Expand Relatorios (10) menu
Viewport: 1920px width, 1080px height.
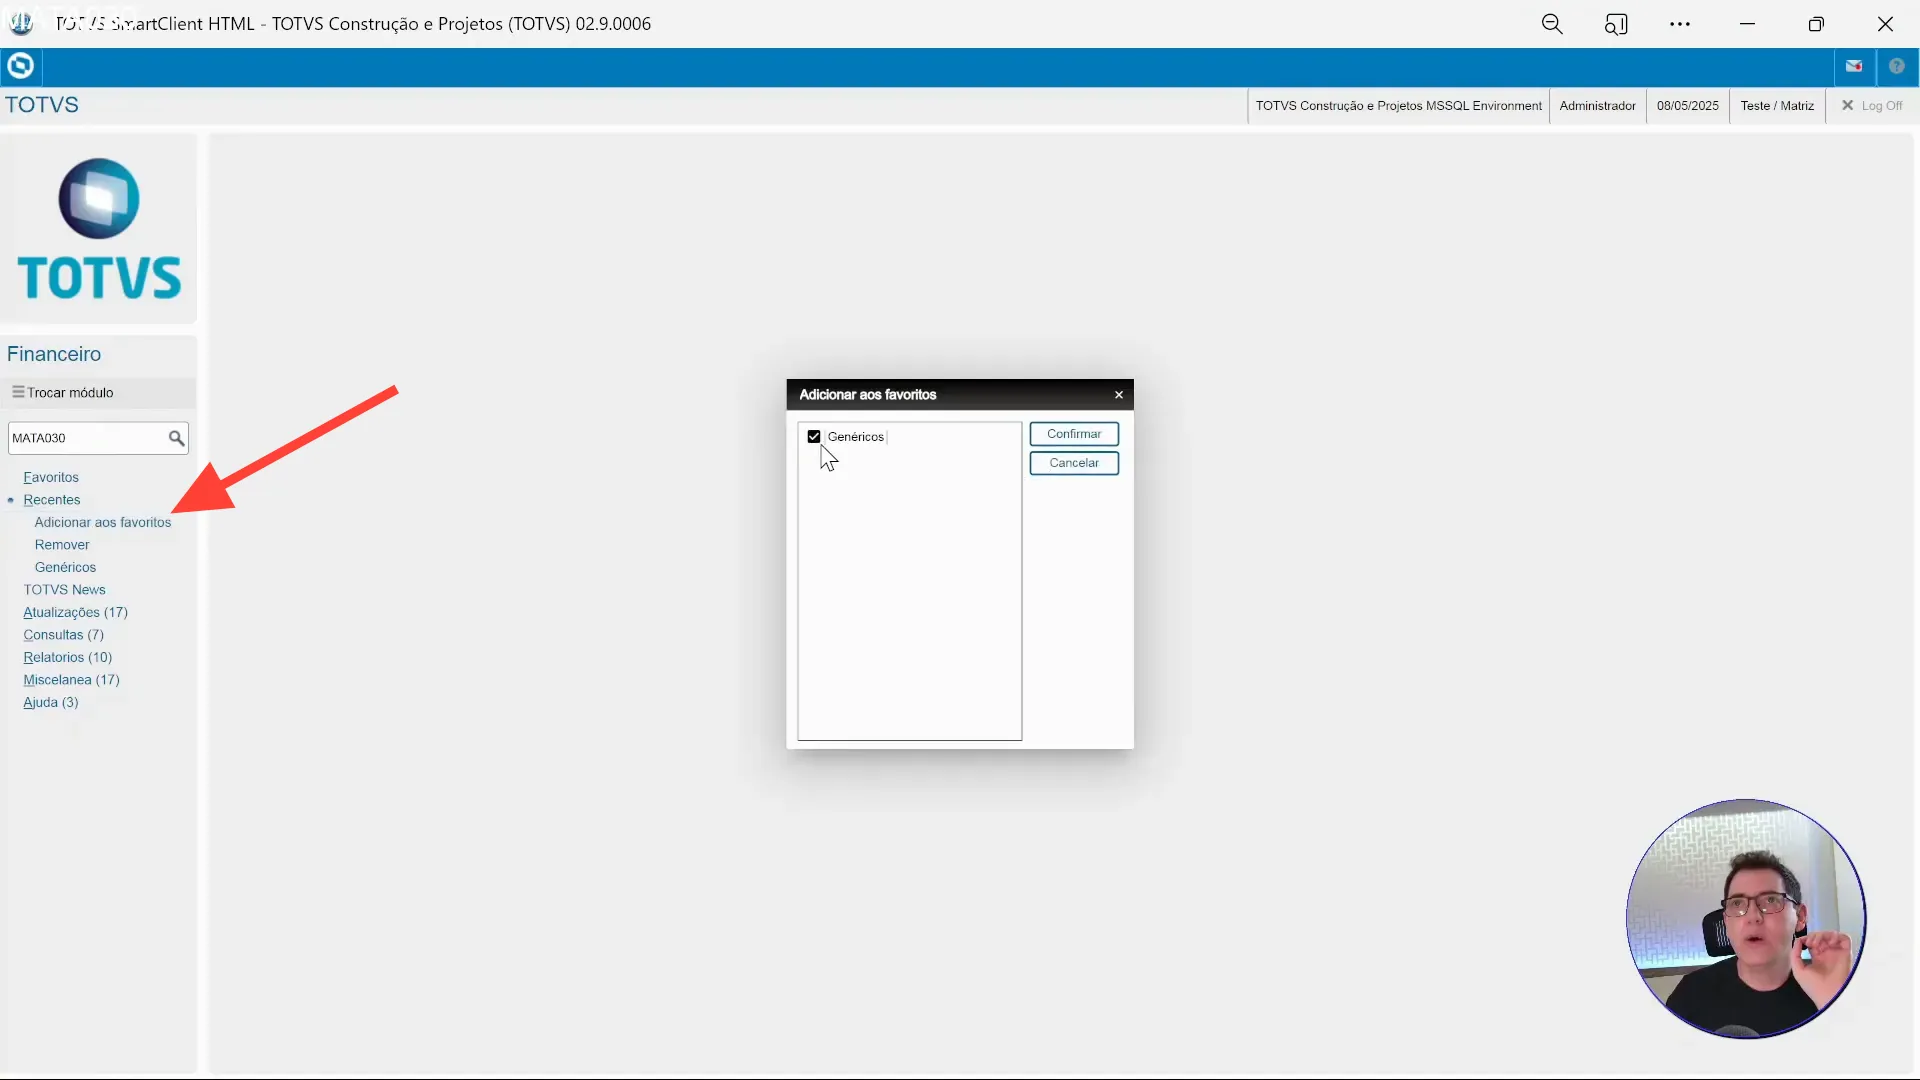67,657
